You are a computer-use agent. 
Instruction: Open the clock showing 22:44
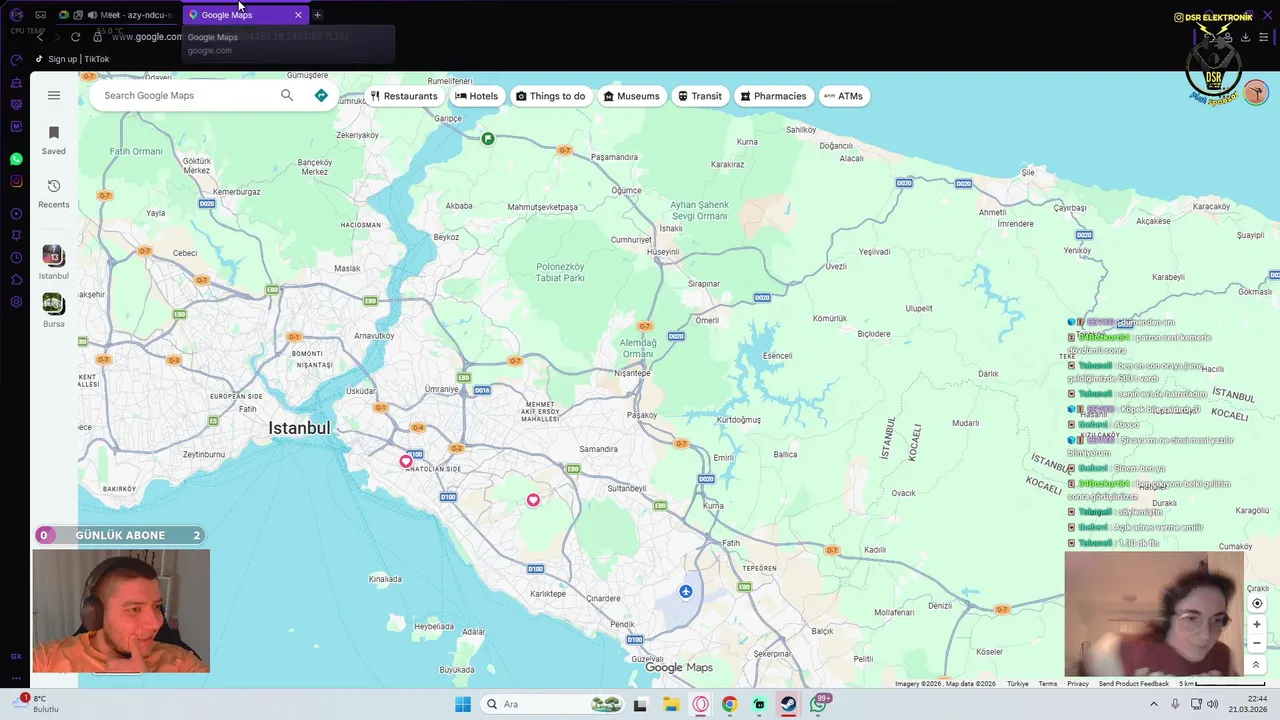pos(1248,704)
